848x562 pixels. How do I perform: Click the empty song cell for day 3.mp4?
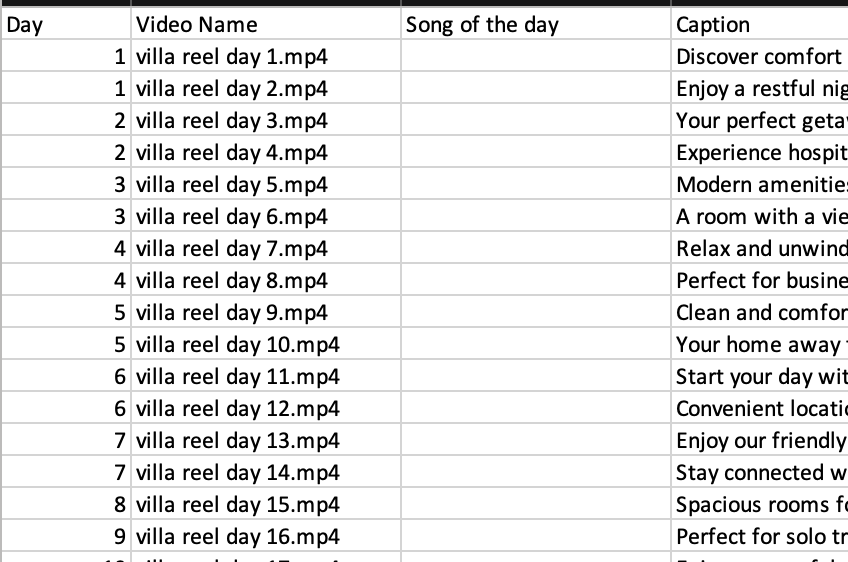(x=536, y=121)
